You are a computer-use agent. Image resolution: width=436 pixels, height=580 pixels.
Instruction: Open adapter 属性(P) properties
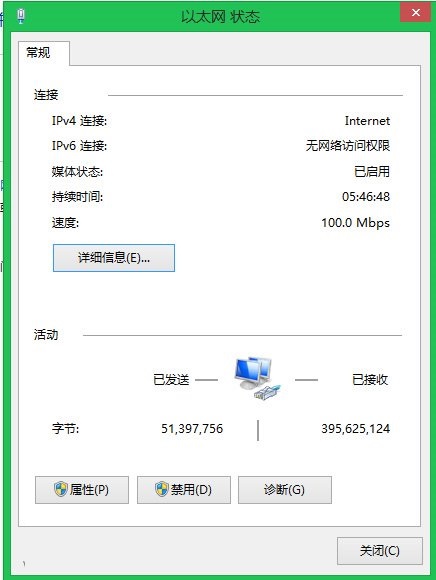click(82, 490)
